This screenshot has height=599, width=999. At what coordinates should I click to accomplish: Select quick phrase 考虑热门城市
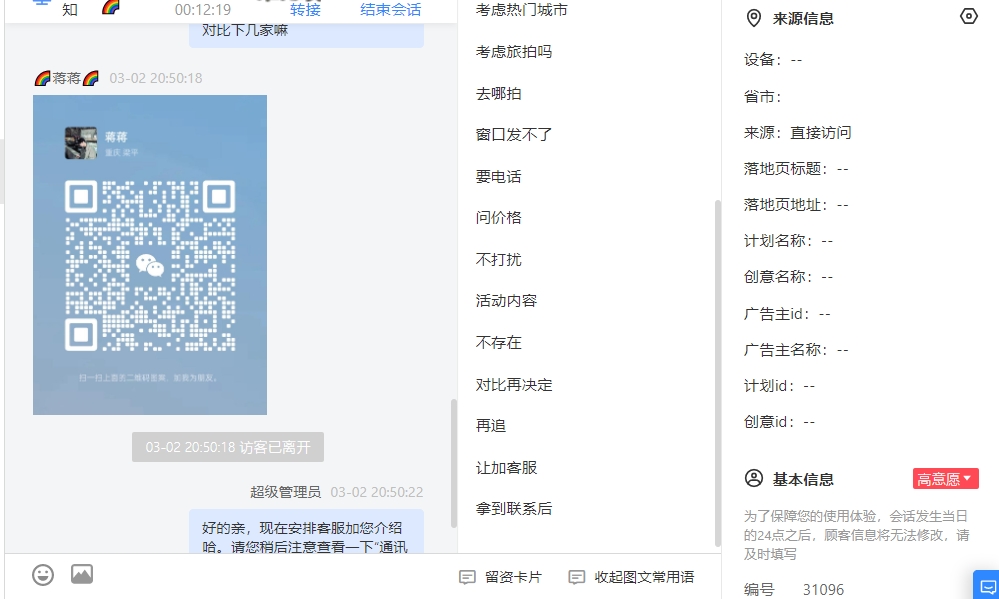(x=522, y=10)
